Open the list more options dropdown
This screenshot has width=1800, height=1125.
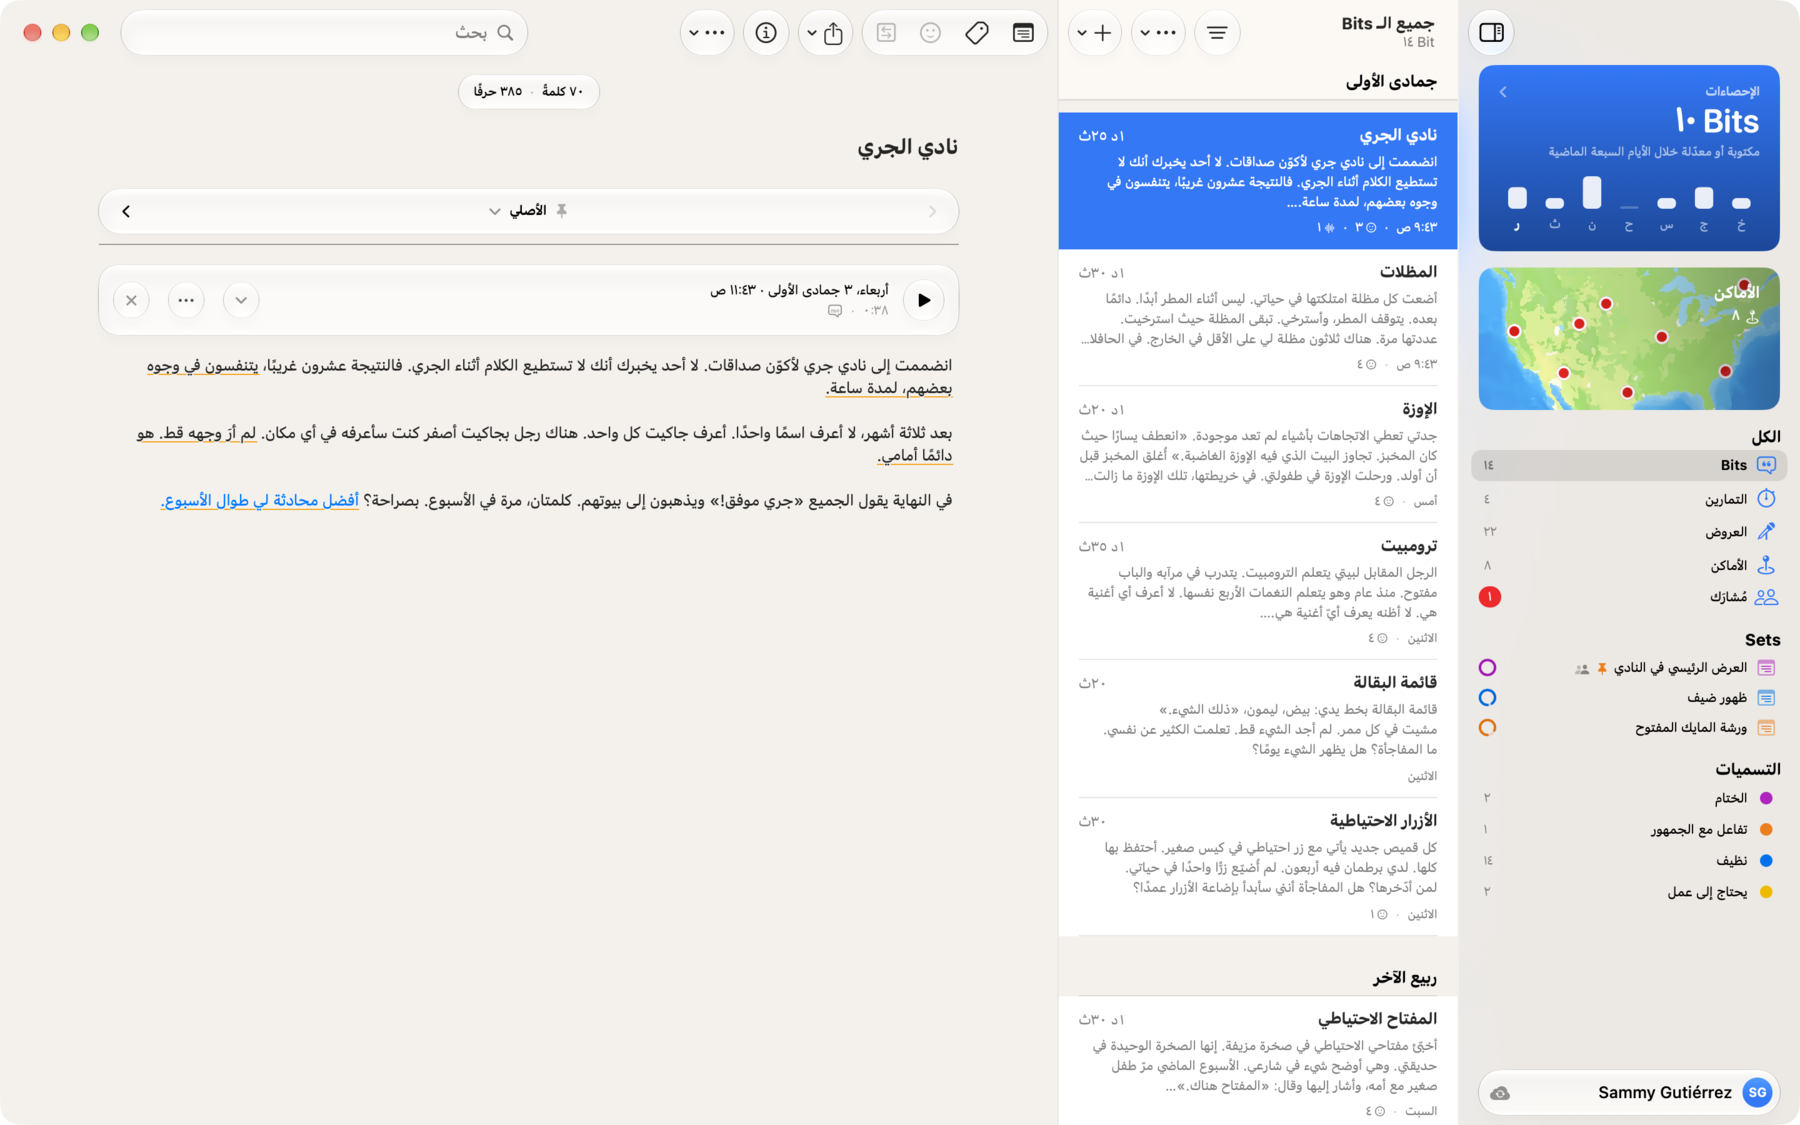point(1158,33)
